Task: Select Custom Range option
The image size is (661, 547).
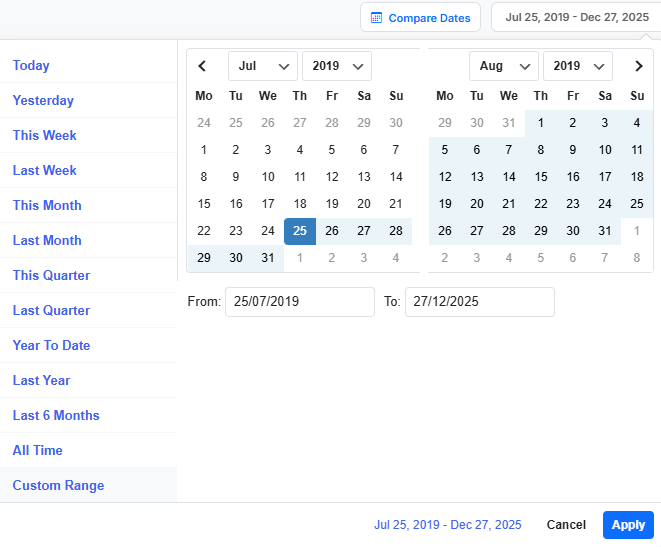Action: click(x=58, y=486)
